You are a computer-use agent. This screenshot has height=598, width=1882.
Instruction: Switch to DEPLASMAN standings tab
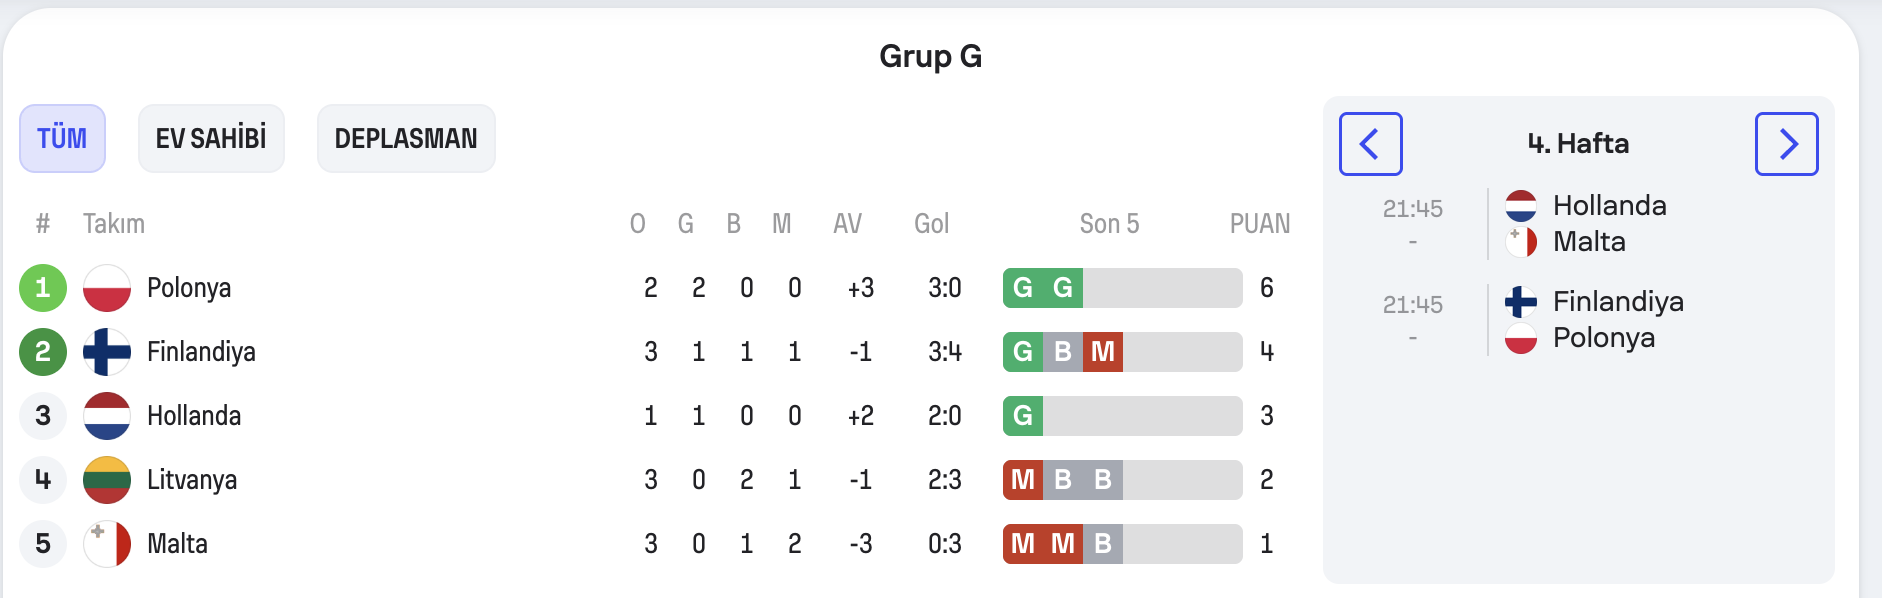coord(406,138)
